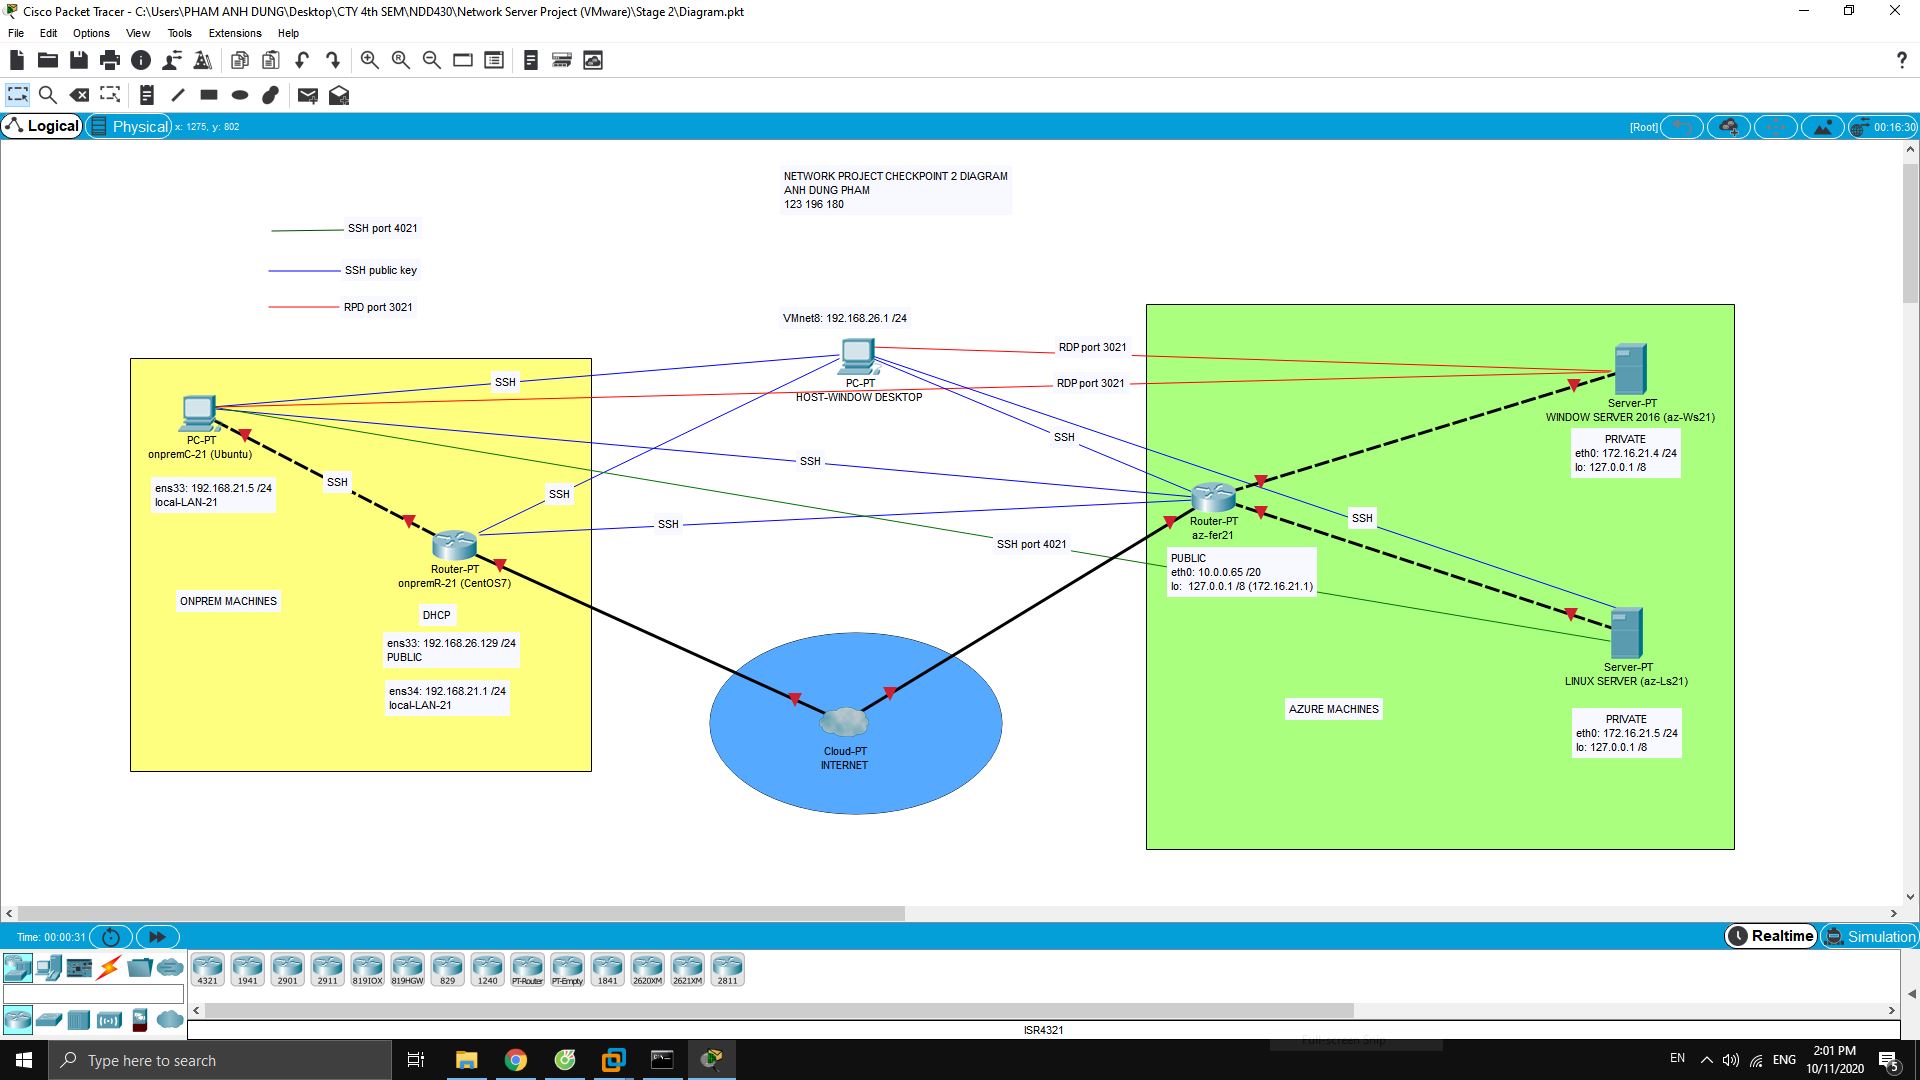
Task: Select the Draw Rectangle tool
Action: (208, 95)
